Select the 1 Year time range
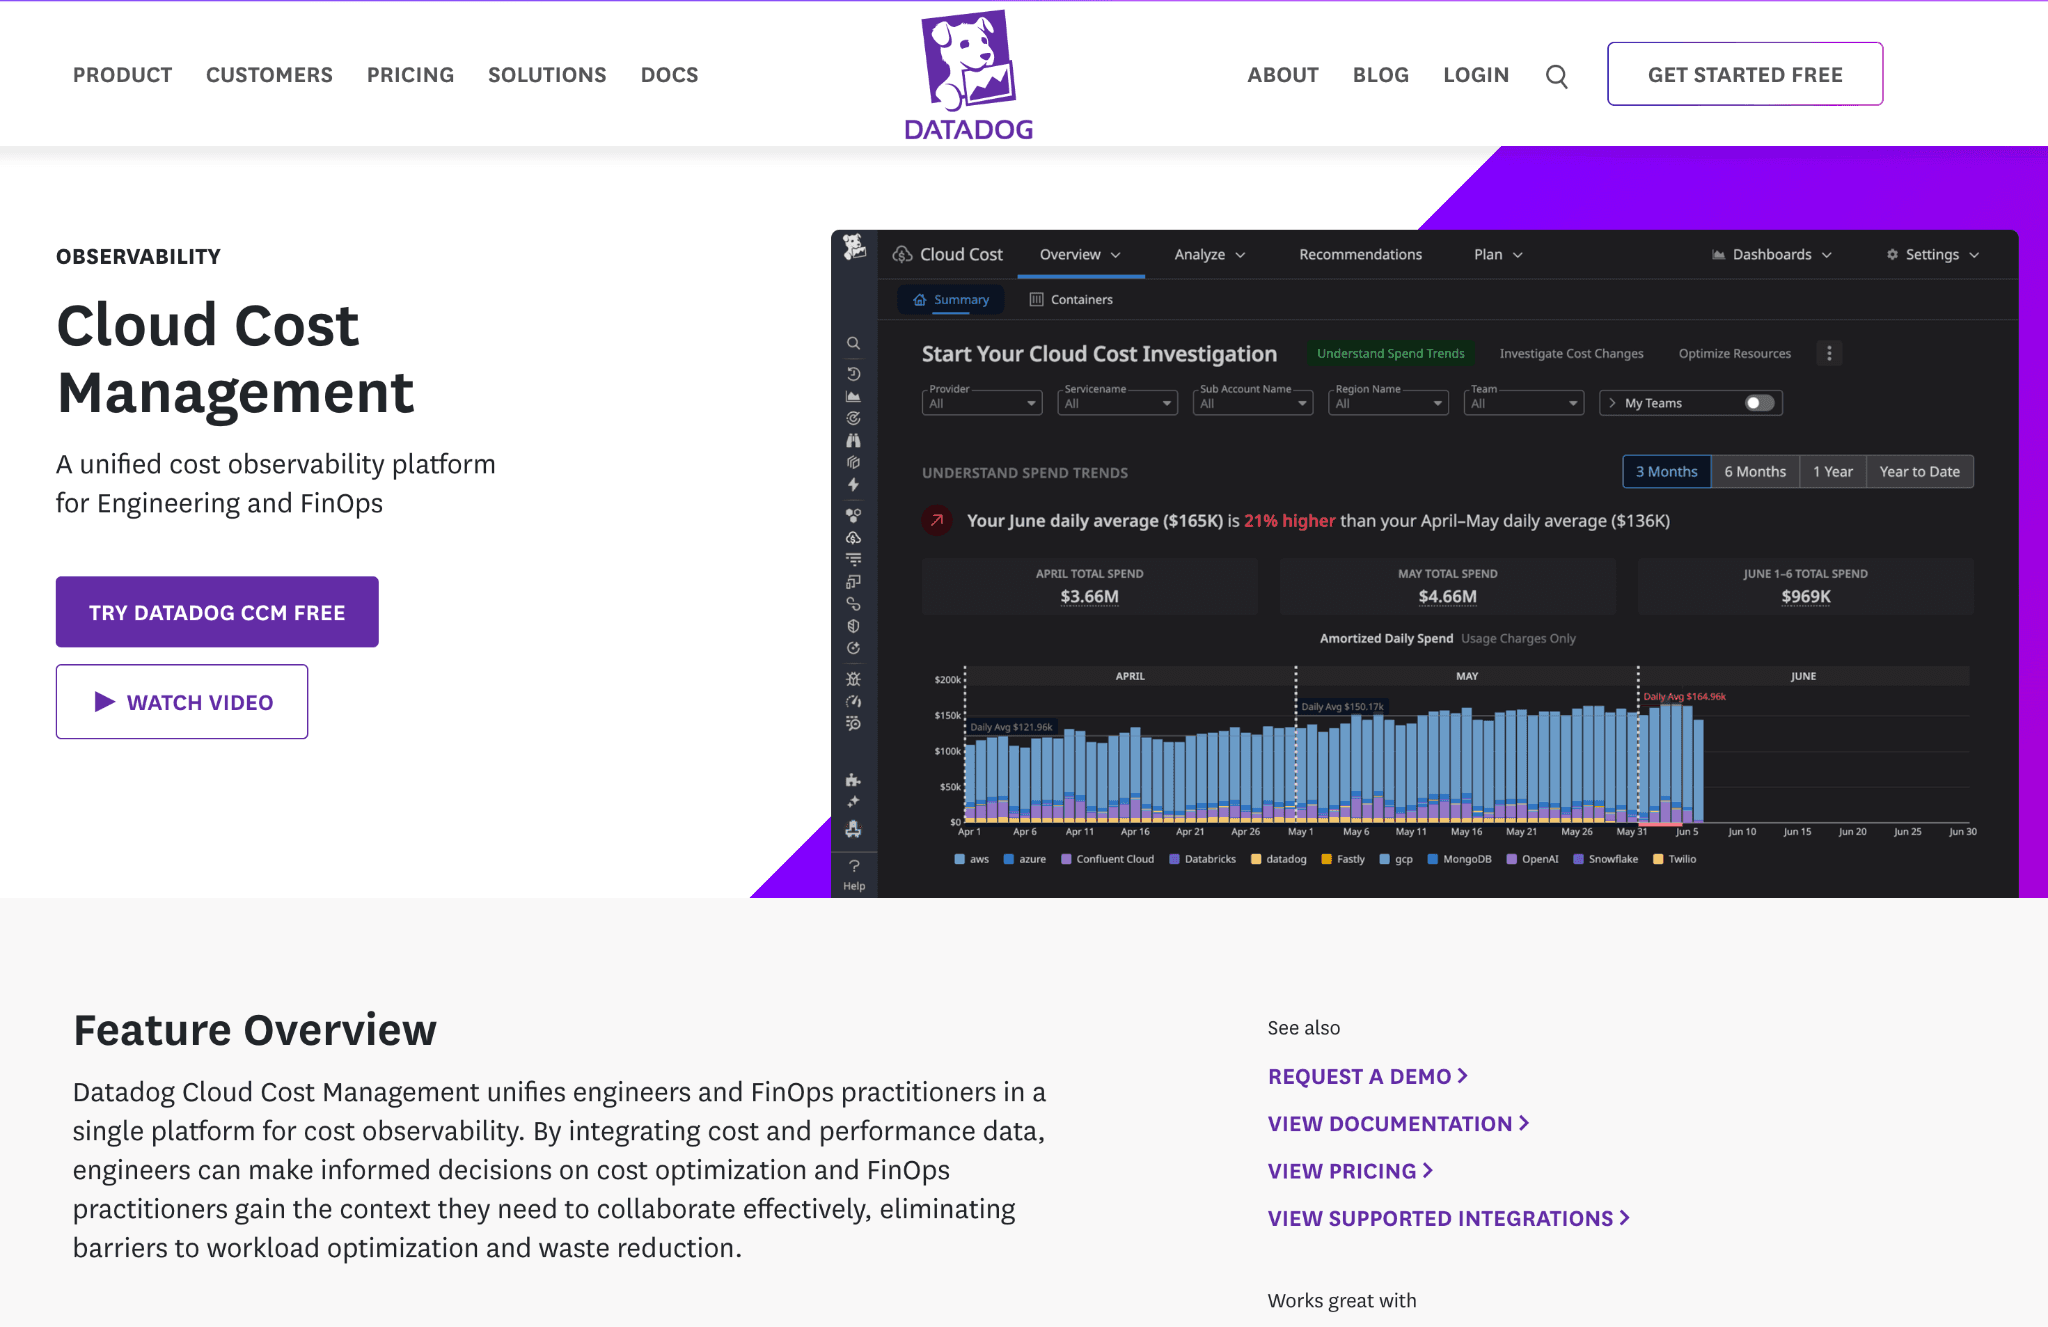Screen dimensions: 2048x1327 pos(1833,472)
